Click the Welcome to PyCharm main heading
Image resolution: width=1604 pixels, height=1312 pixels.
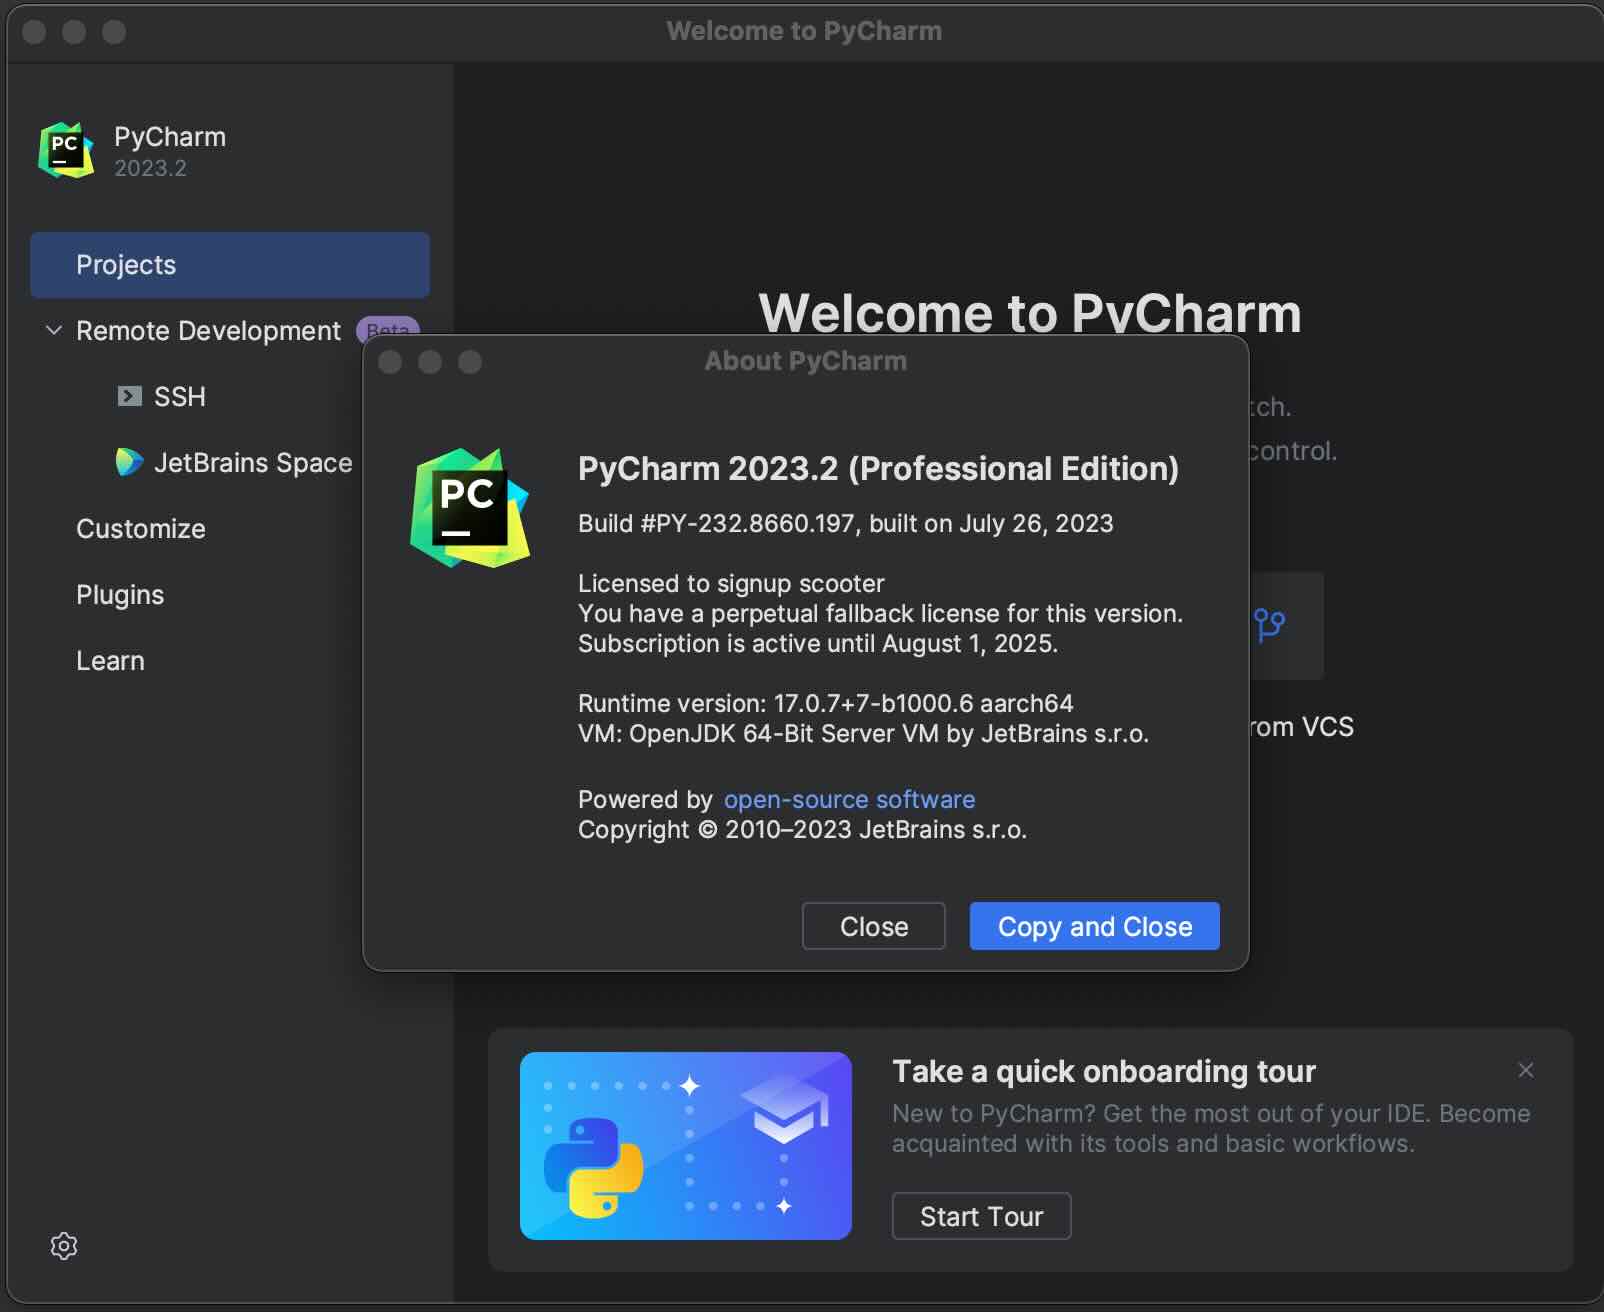(1030, 312)
